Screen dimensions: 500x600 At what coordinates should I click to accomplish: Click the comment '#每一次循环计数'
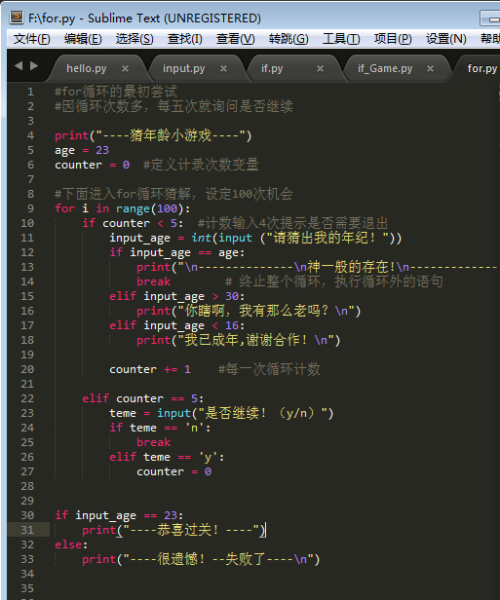point(269,369)
